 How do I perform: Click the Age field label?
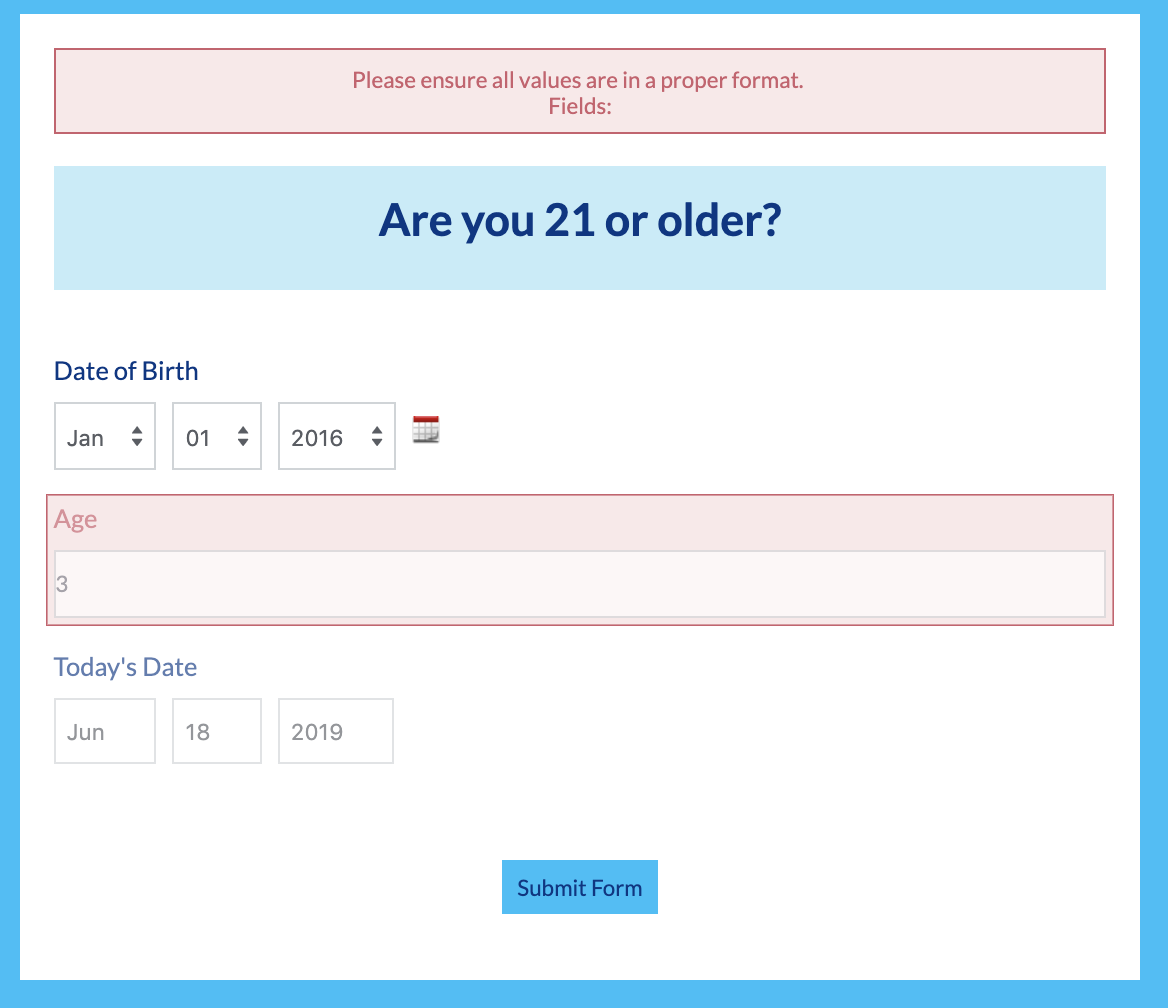click(76, 519)
